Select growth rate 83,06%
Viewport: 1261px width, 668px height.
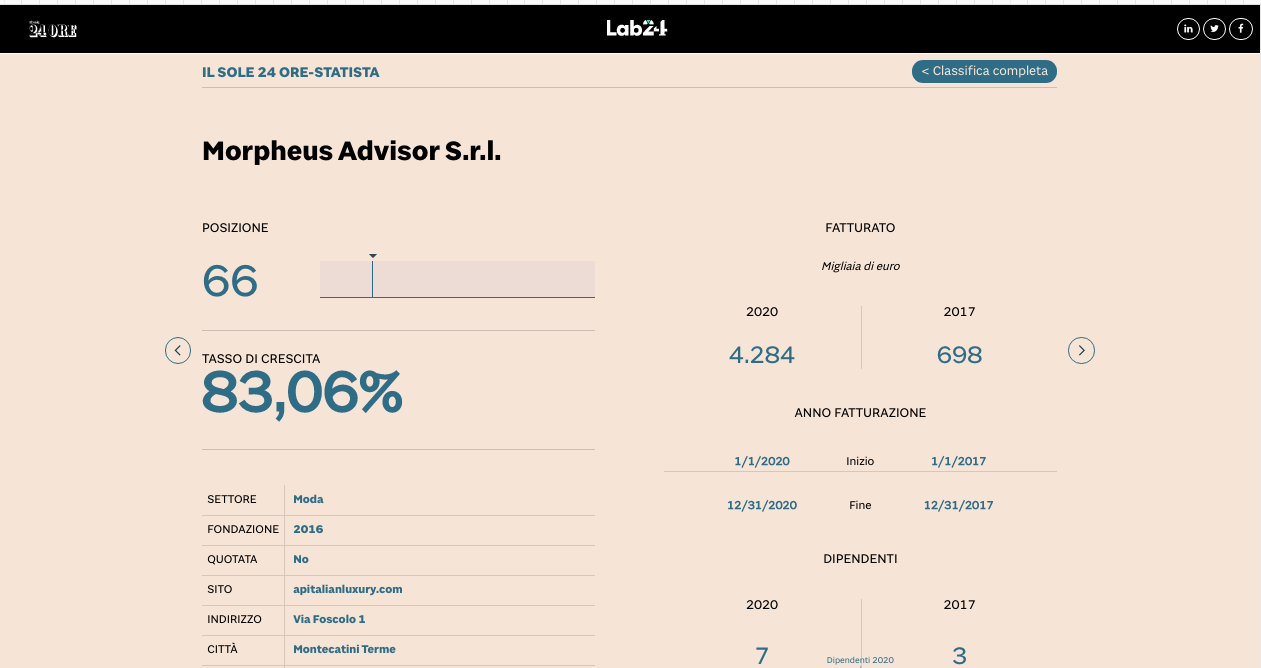pyautogui.click(x=302, y=392)
